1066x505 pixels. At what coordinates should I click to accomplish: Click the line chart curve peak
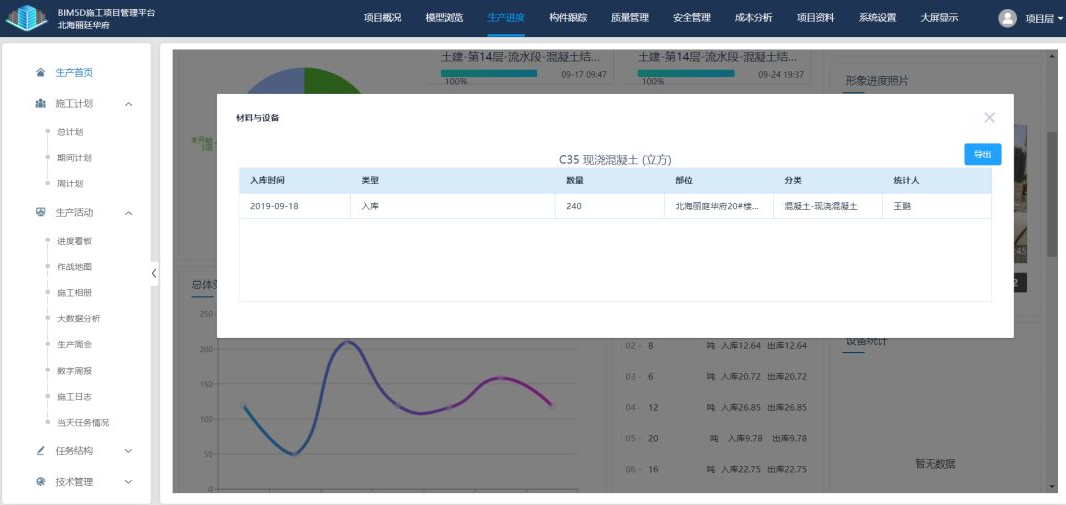click(347, 342)
